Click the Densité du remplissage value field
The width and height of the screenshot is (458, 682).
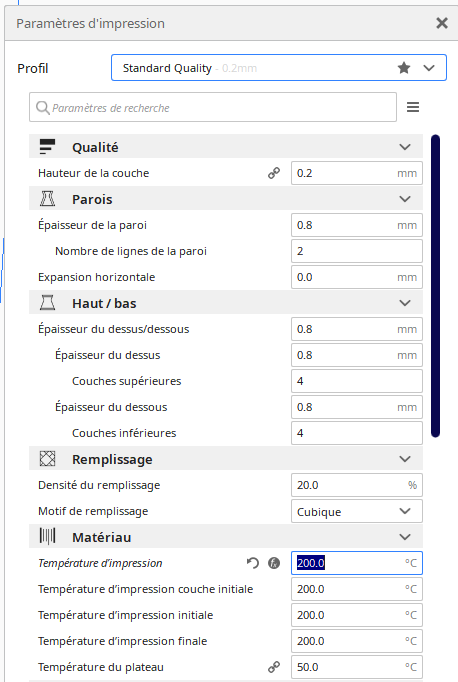357,485
